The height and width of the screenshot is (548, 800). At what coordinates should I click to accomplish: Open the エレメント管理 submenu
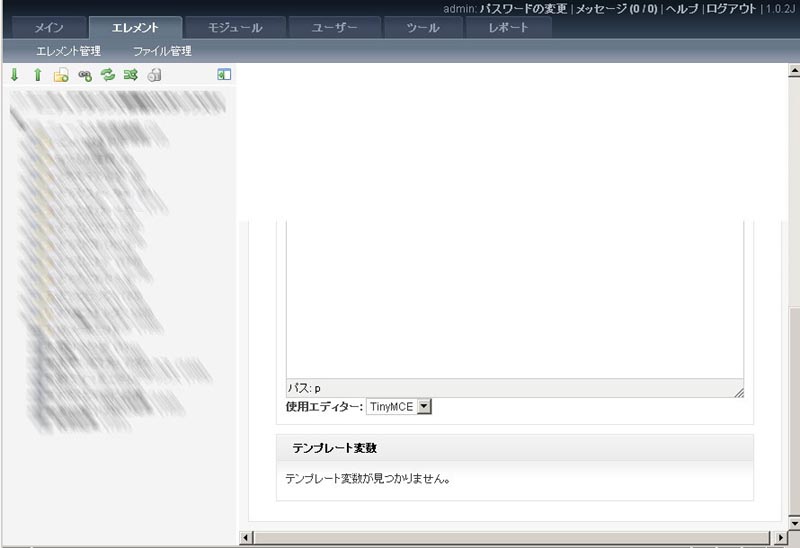tap(68, 51)
